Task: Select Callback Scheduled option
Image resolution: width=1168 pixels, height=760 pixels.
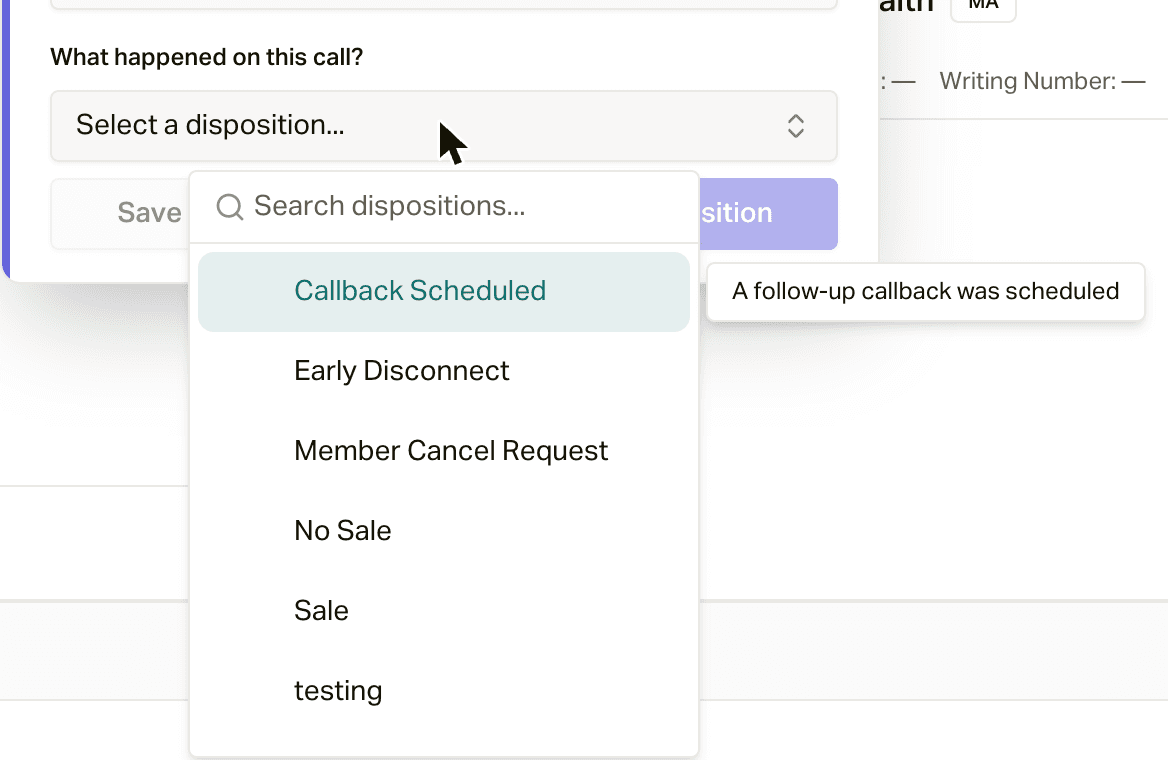Action: click(x=444, y=291)
